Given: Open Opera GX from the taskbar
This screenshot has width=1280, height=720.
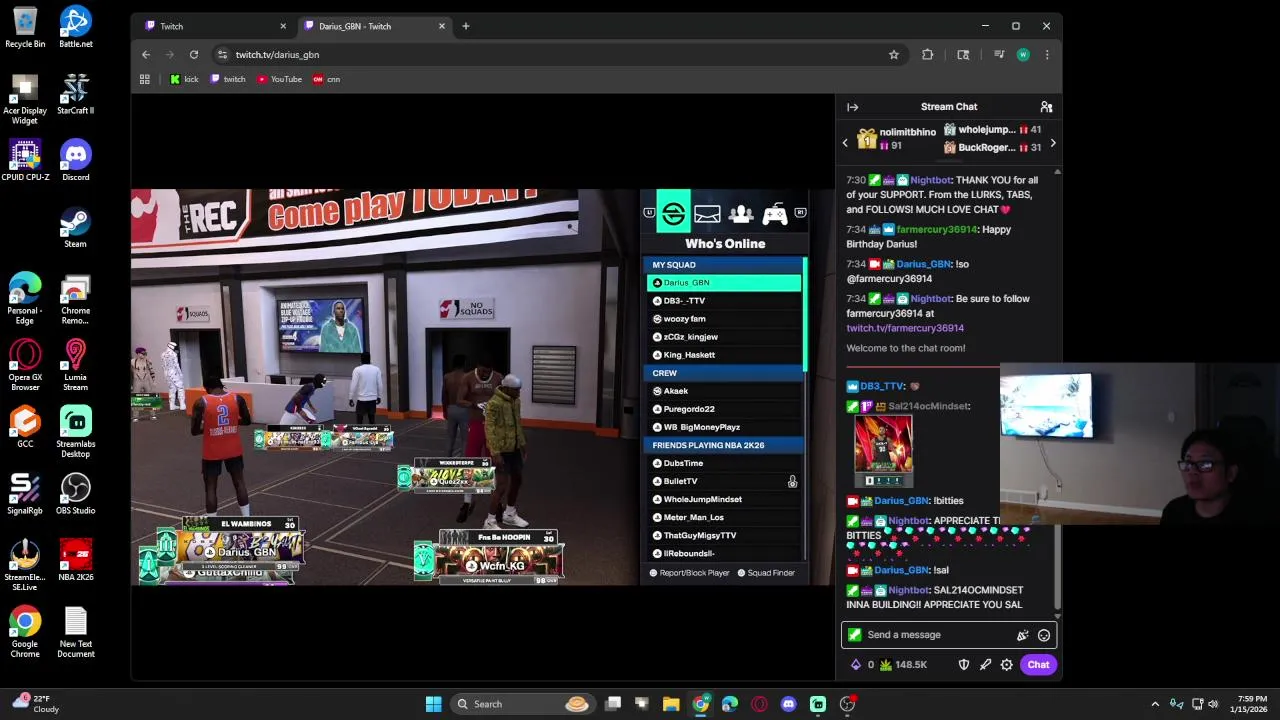Looking at the screenshot, I should pos(759,704).
